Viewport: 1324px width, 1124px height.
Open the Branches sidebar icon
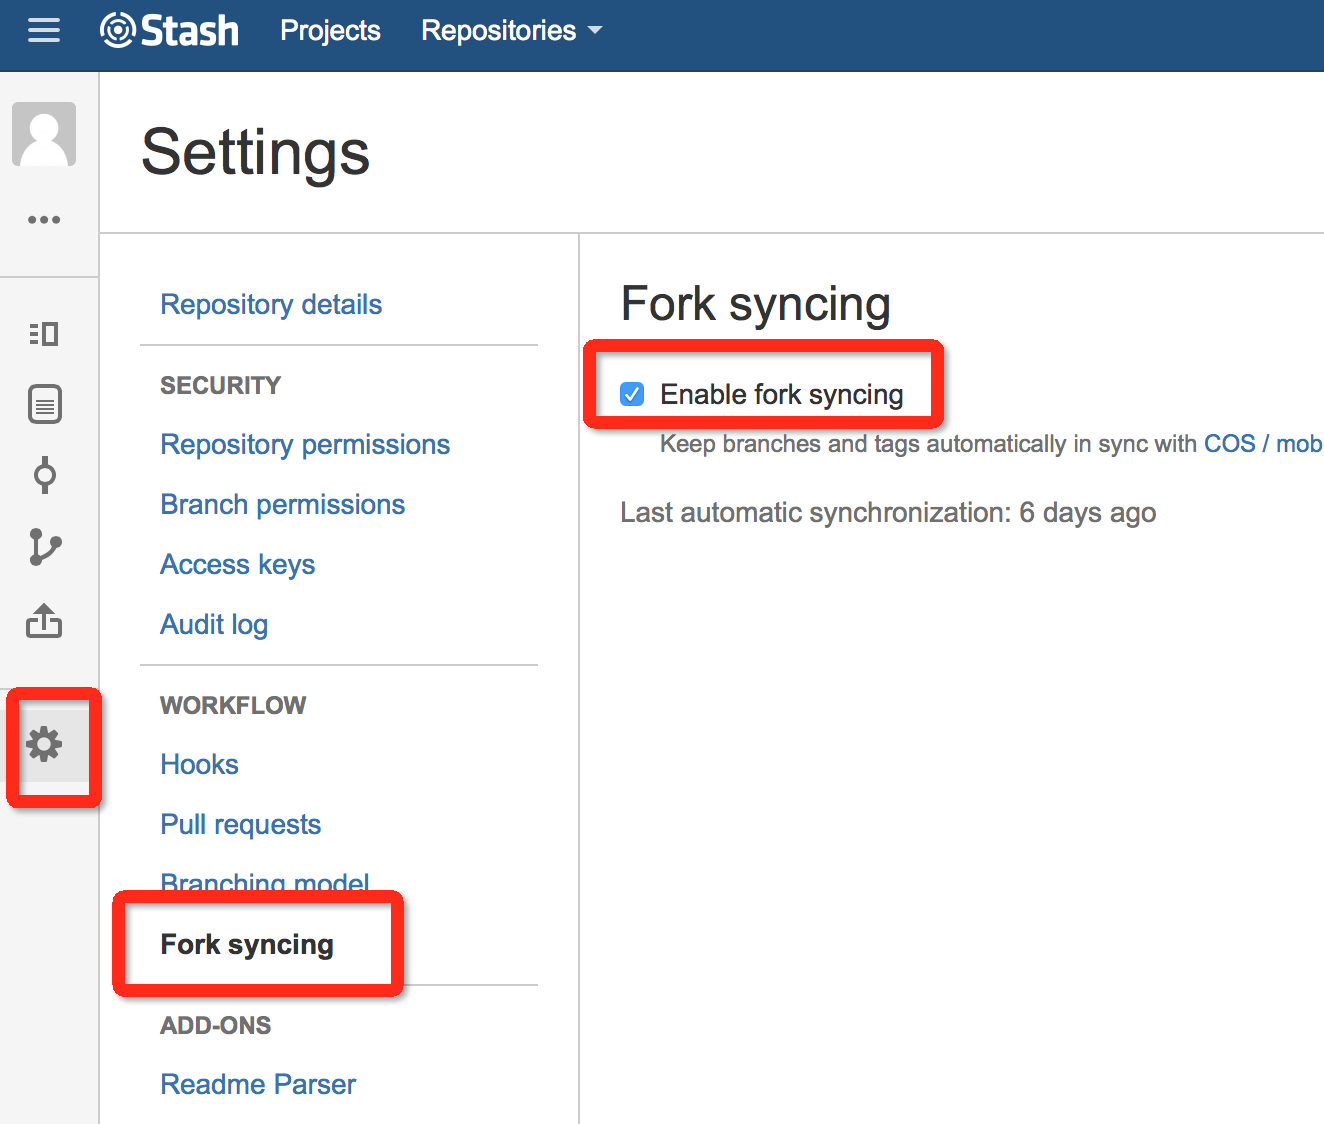coord(44,547)
